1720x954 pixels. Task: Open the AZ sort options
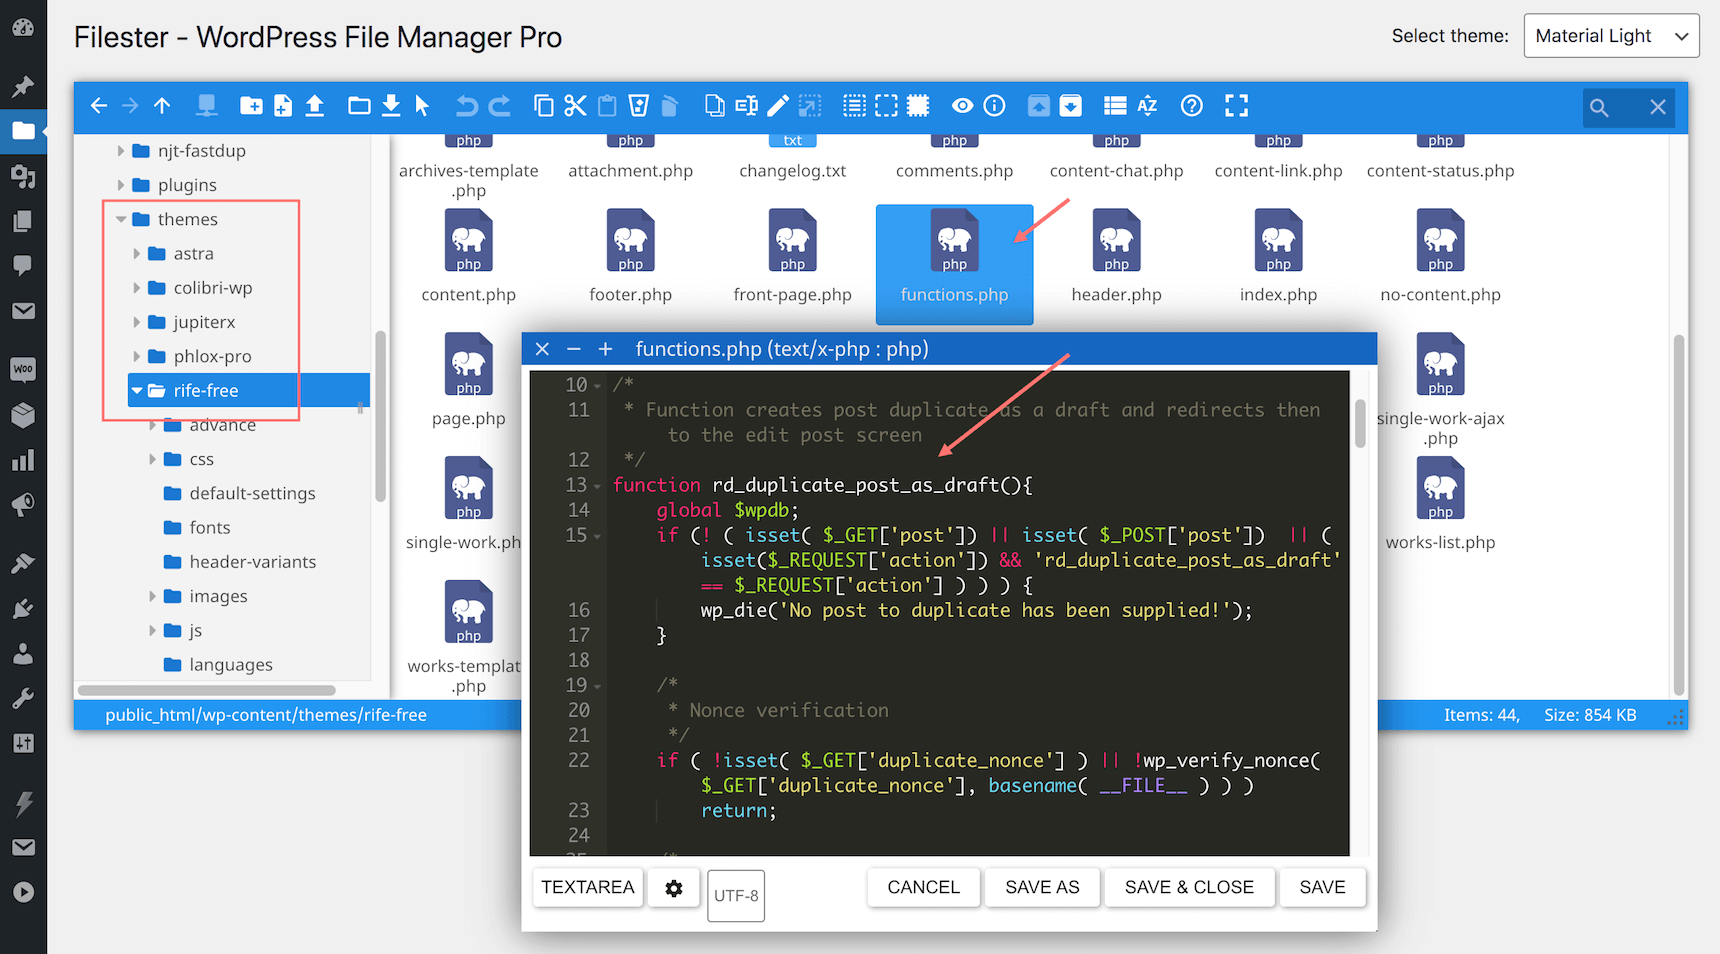tap(1147, 106)
